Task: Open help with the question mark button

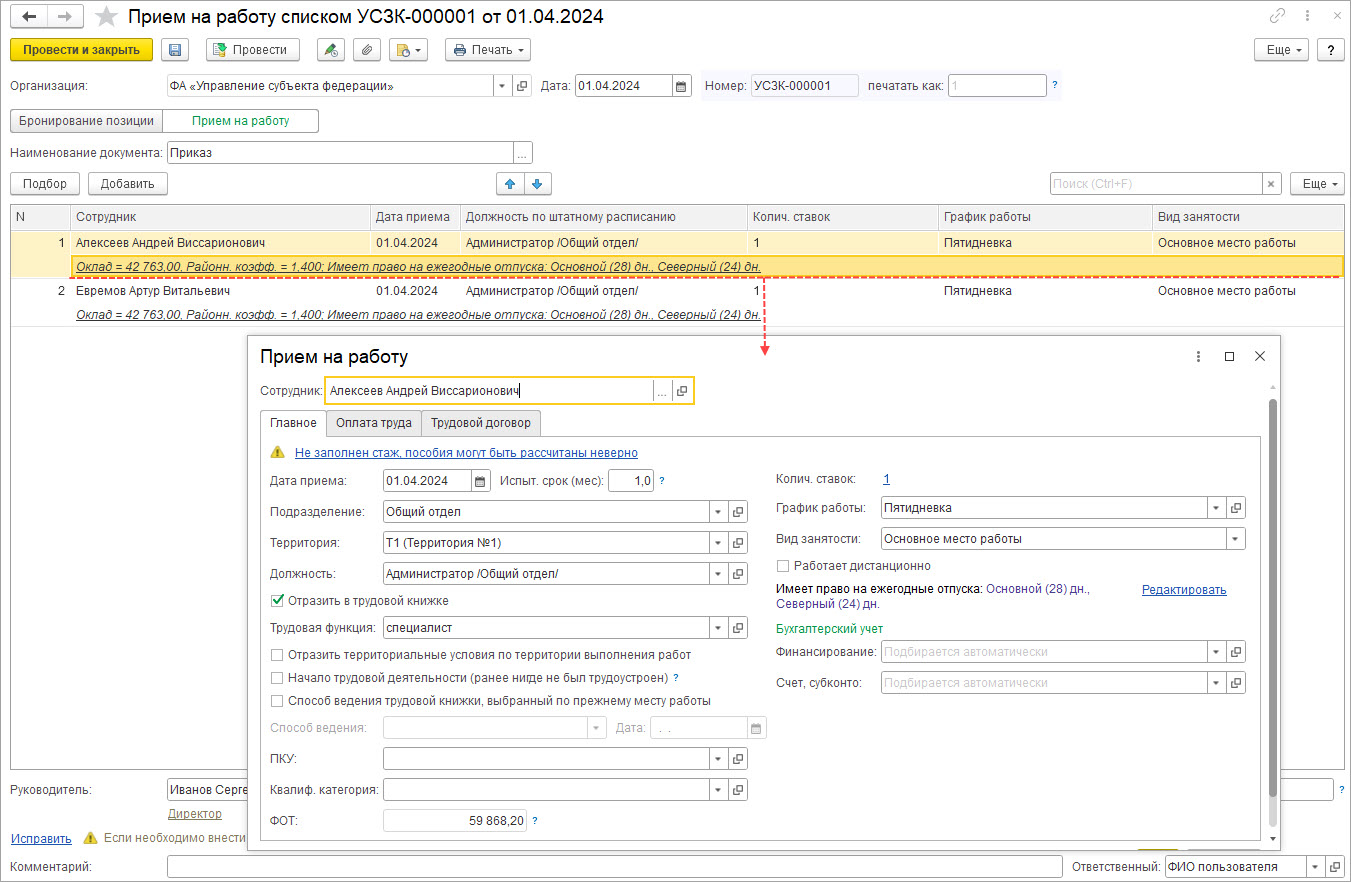Action: pos(1331,50)
